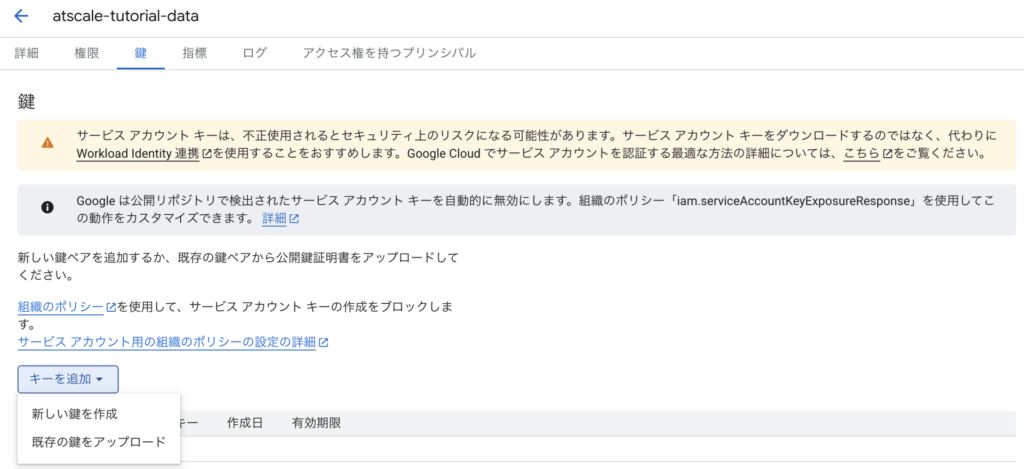Open the Workload Identity 連携 link
The width and height of the screenshot is (1024, 469).
[x=138, y=155]
